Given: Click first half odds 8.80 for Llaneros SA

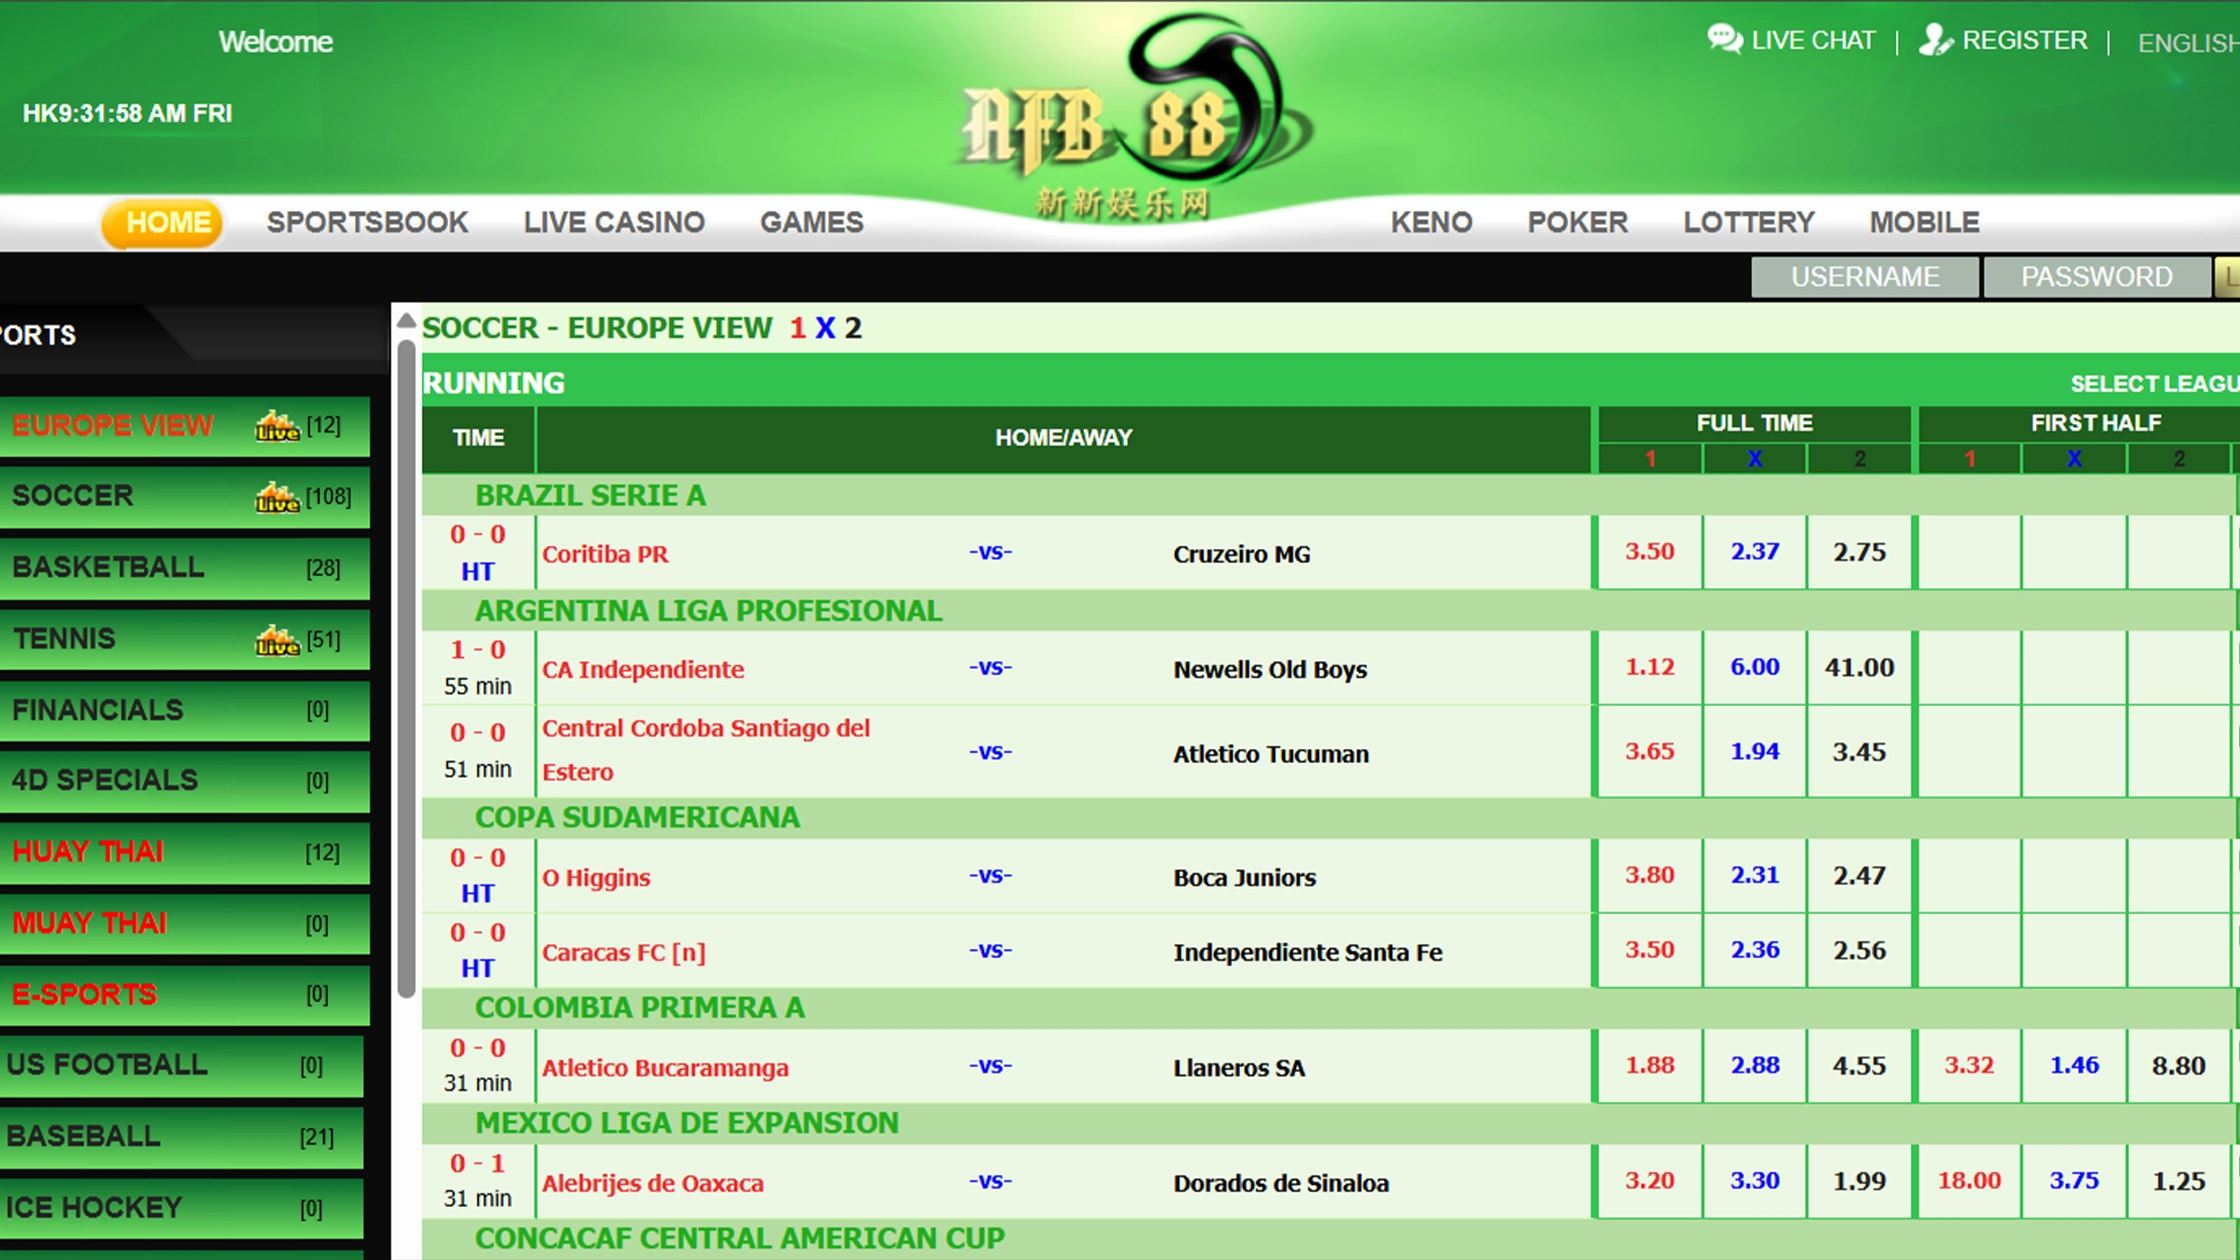Looking at the screenshot, I should [2179, 1066].
